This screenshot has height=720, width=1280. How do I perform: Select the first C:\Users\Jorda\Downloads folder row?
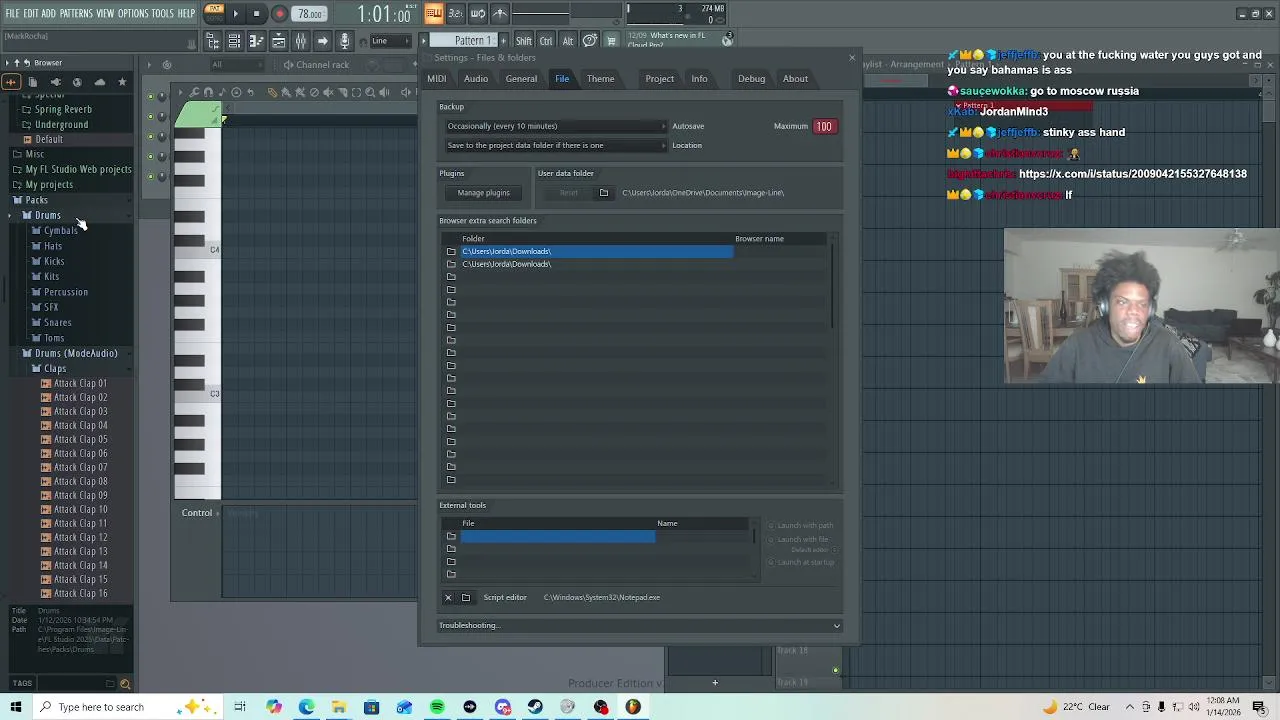pos(597,251)
